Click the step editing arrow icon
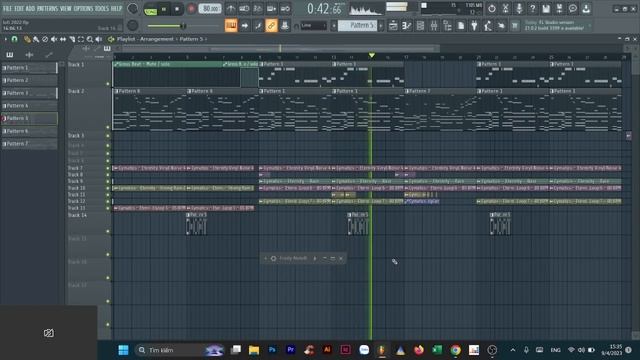Image resolution: width=640 pixels, height=360 pixels. click(244, 26)
